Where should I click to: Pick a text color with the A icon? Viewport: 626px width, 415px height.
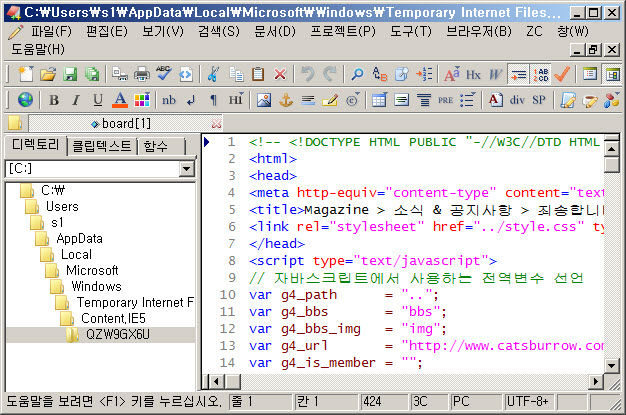(119, 99)
